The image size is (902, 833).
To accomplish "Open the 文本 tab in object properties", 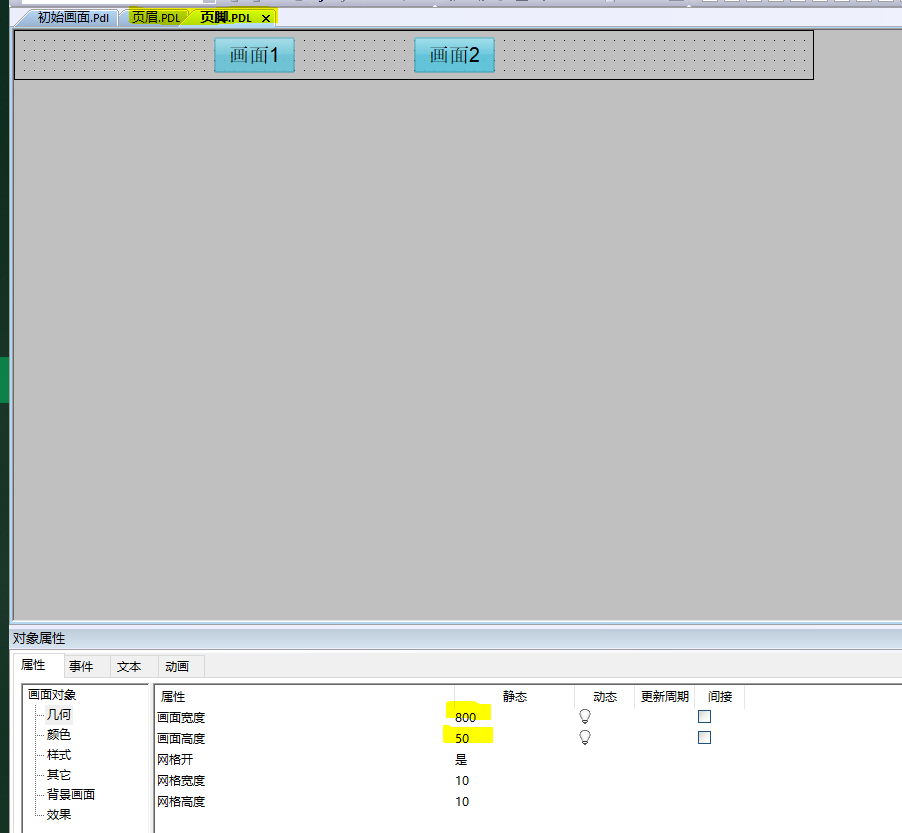I will 129,666.
